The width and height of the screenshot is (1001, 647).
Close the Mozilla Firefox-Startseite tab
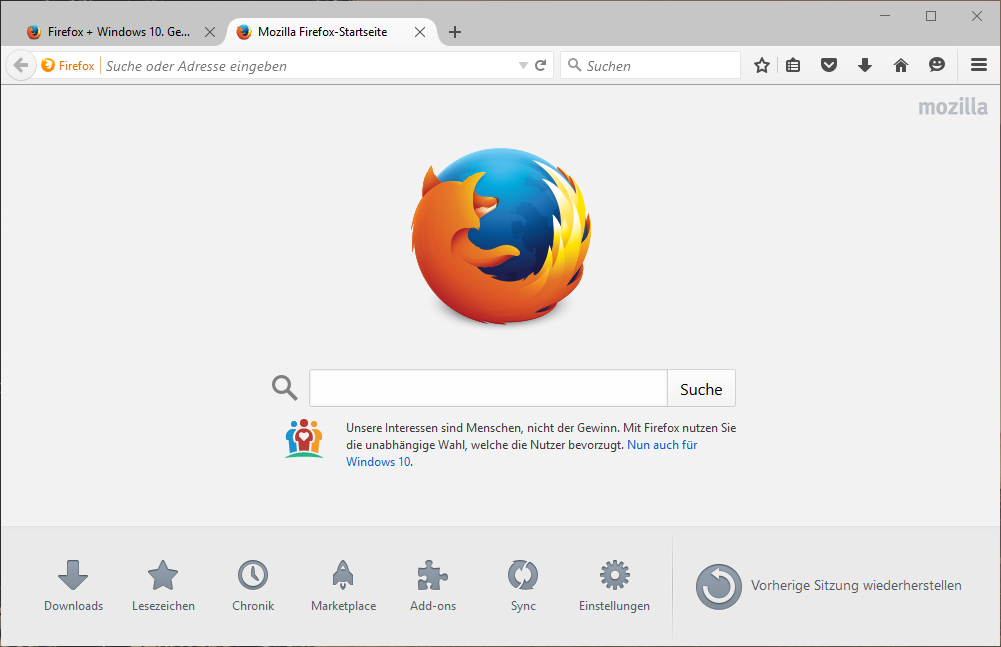[x=419, y=32]
